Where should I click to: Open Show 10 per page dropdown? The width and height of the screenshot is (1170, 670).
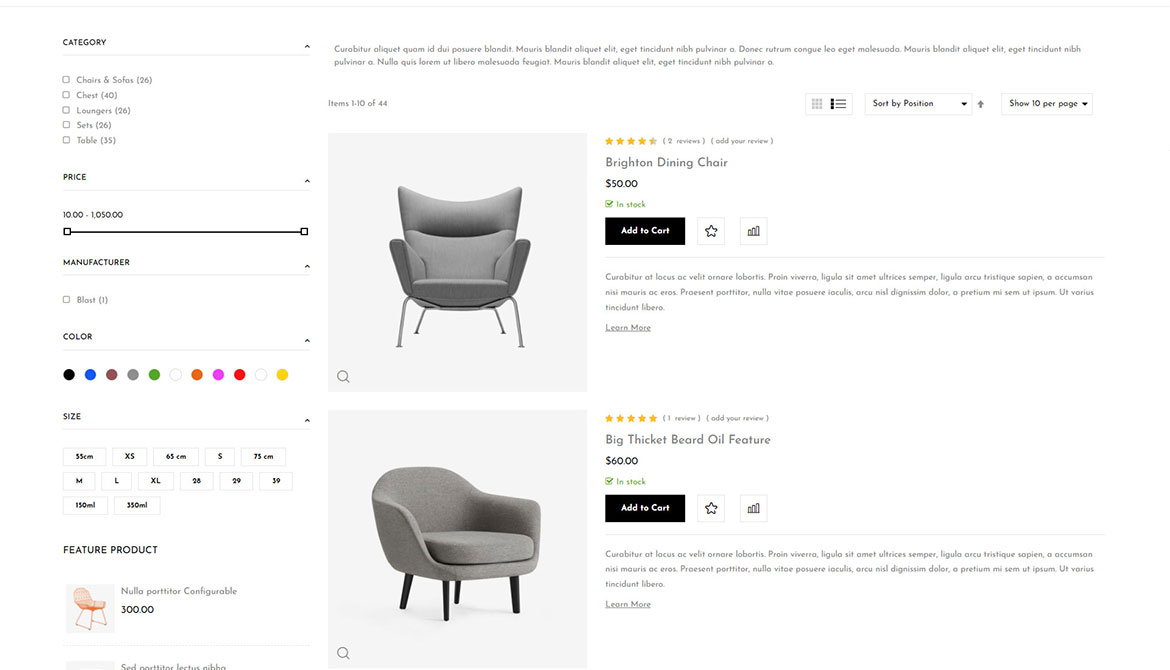pyautogui.click(x=1047, y=104)
